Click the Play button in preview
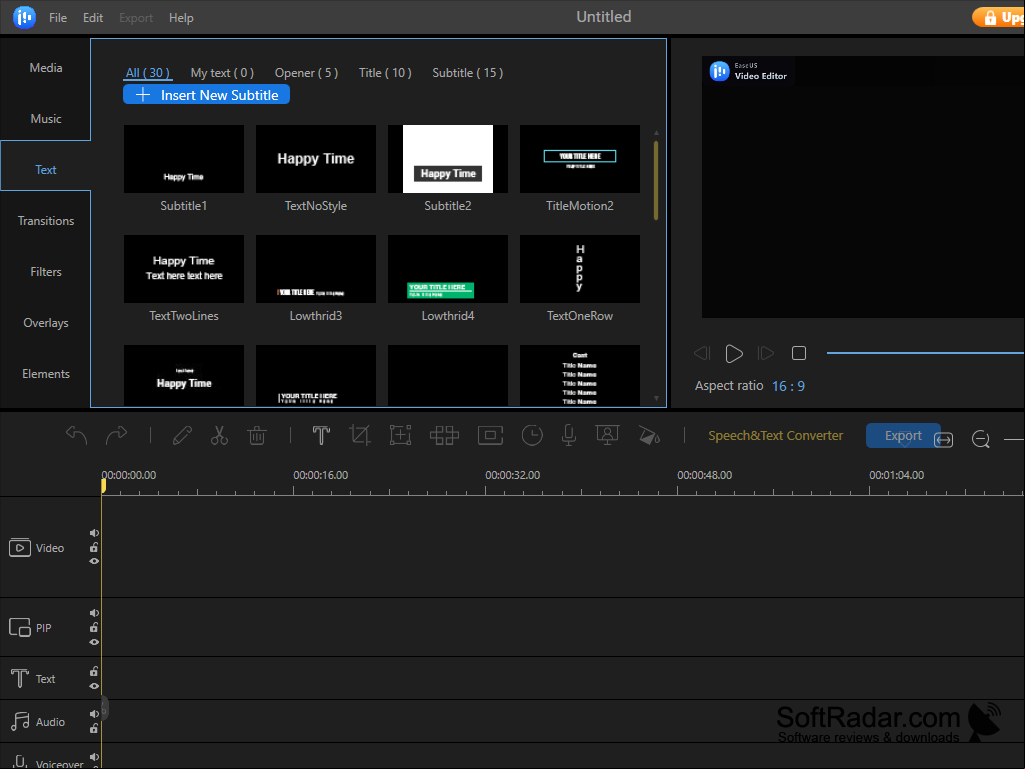The width and height of the screenshot is (1025, 769). coord(734,354)
